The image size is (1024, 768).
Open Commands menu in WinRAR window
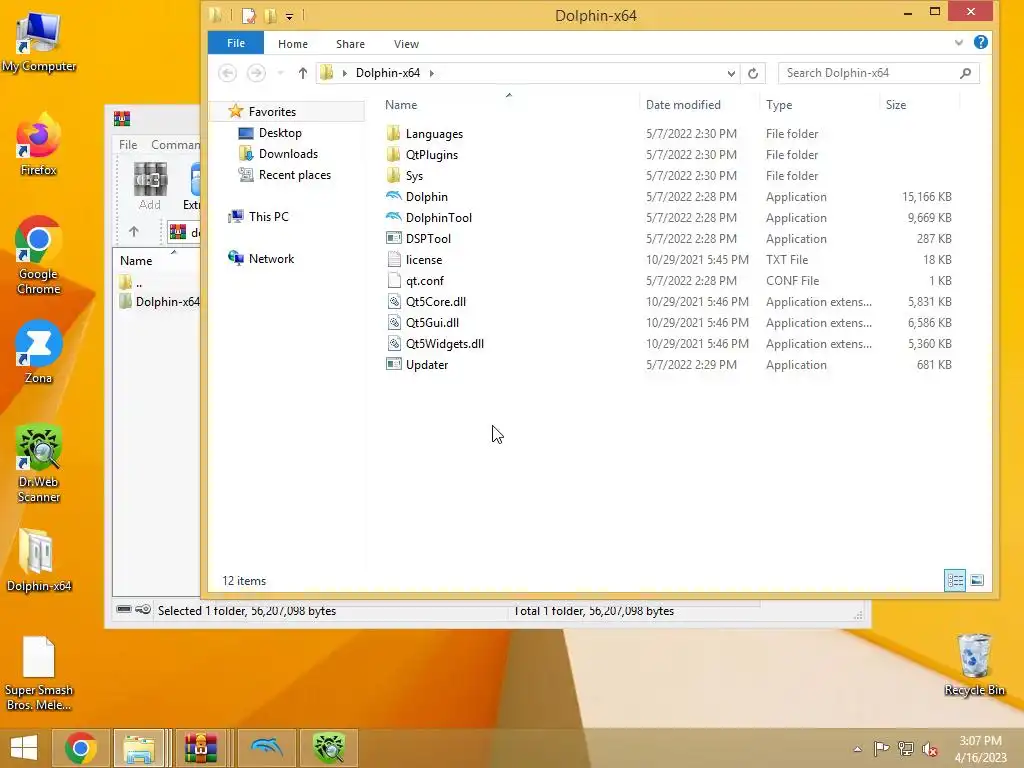tap(175, 144)
